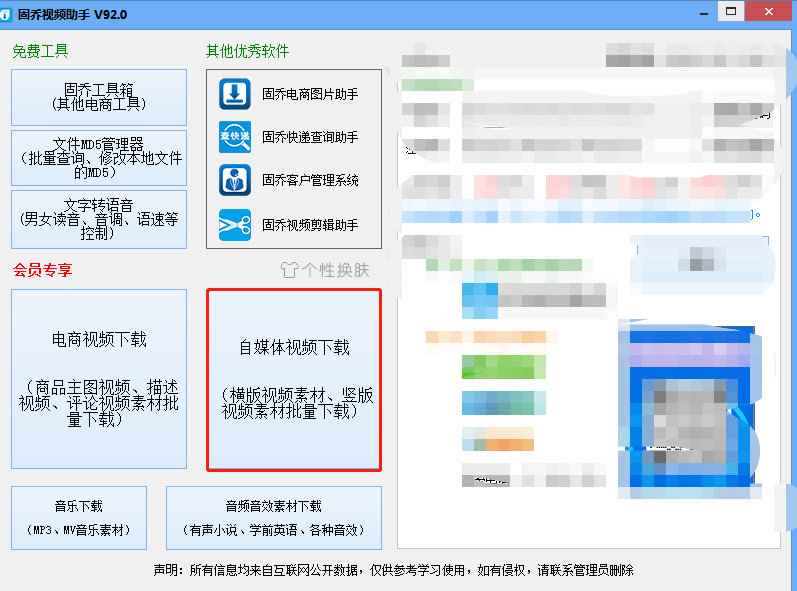This screenshot has height=591, width=797.
Task: Click the app icon in title bar
Action: (x=5, y=15)
